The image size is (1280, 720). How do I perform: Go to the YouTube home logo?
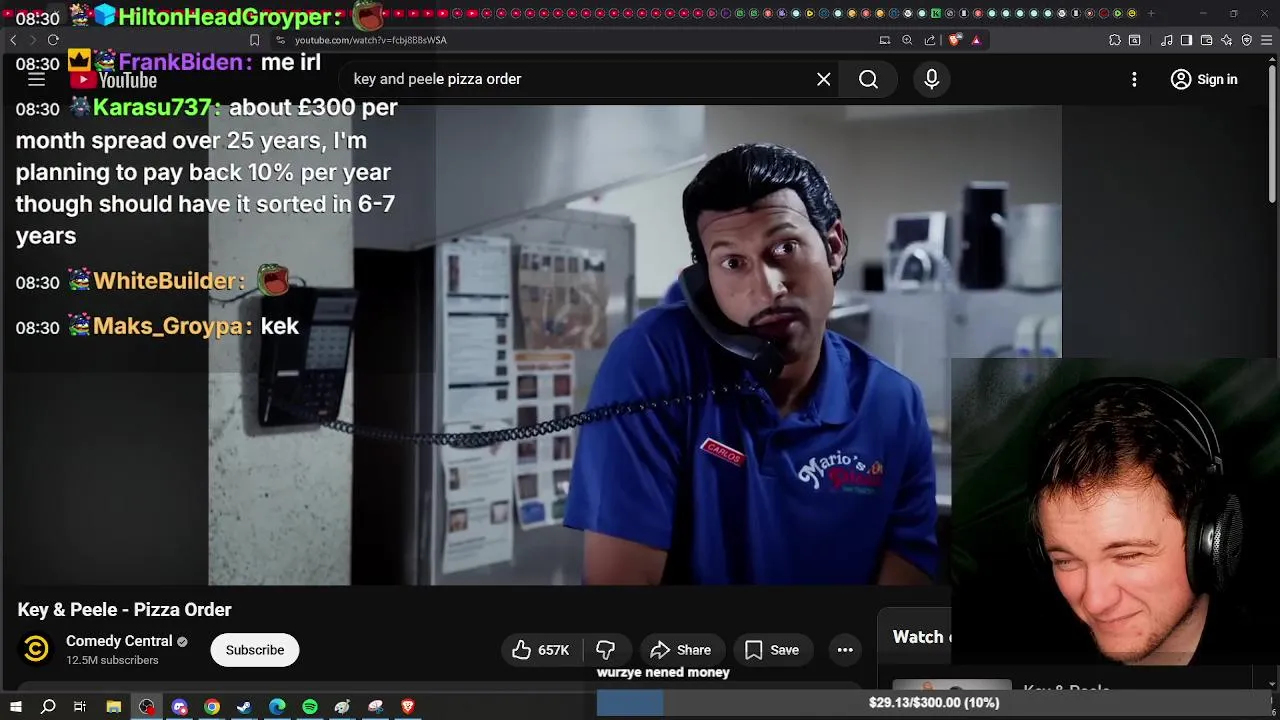[x=113, y=80]
